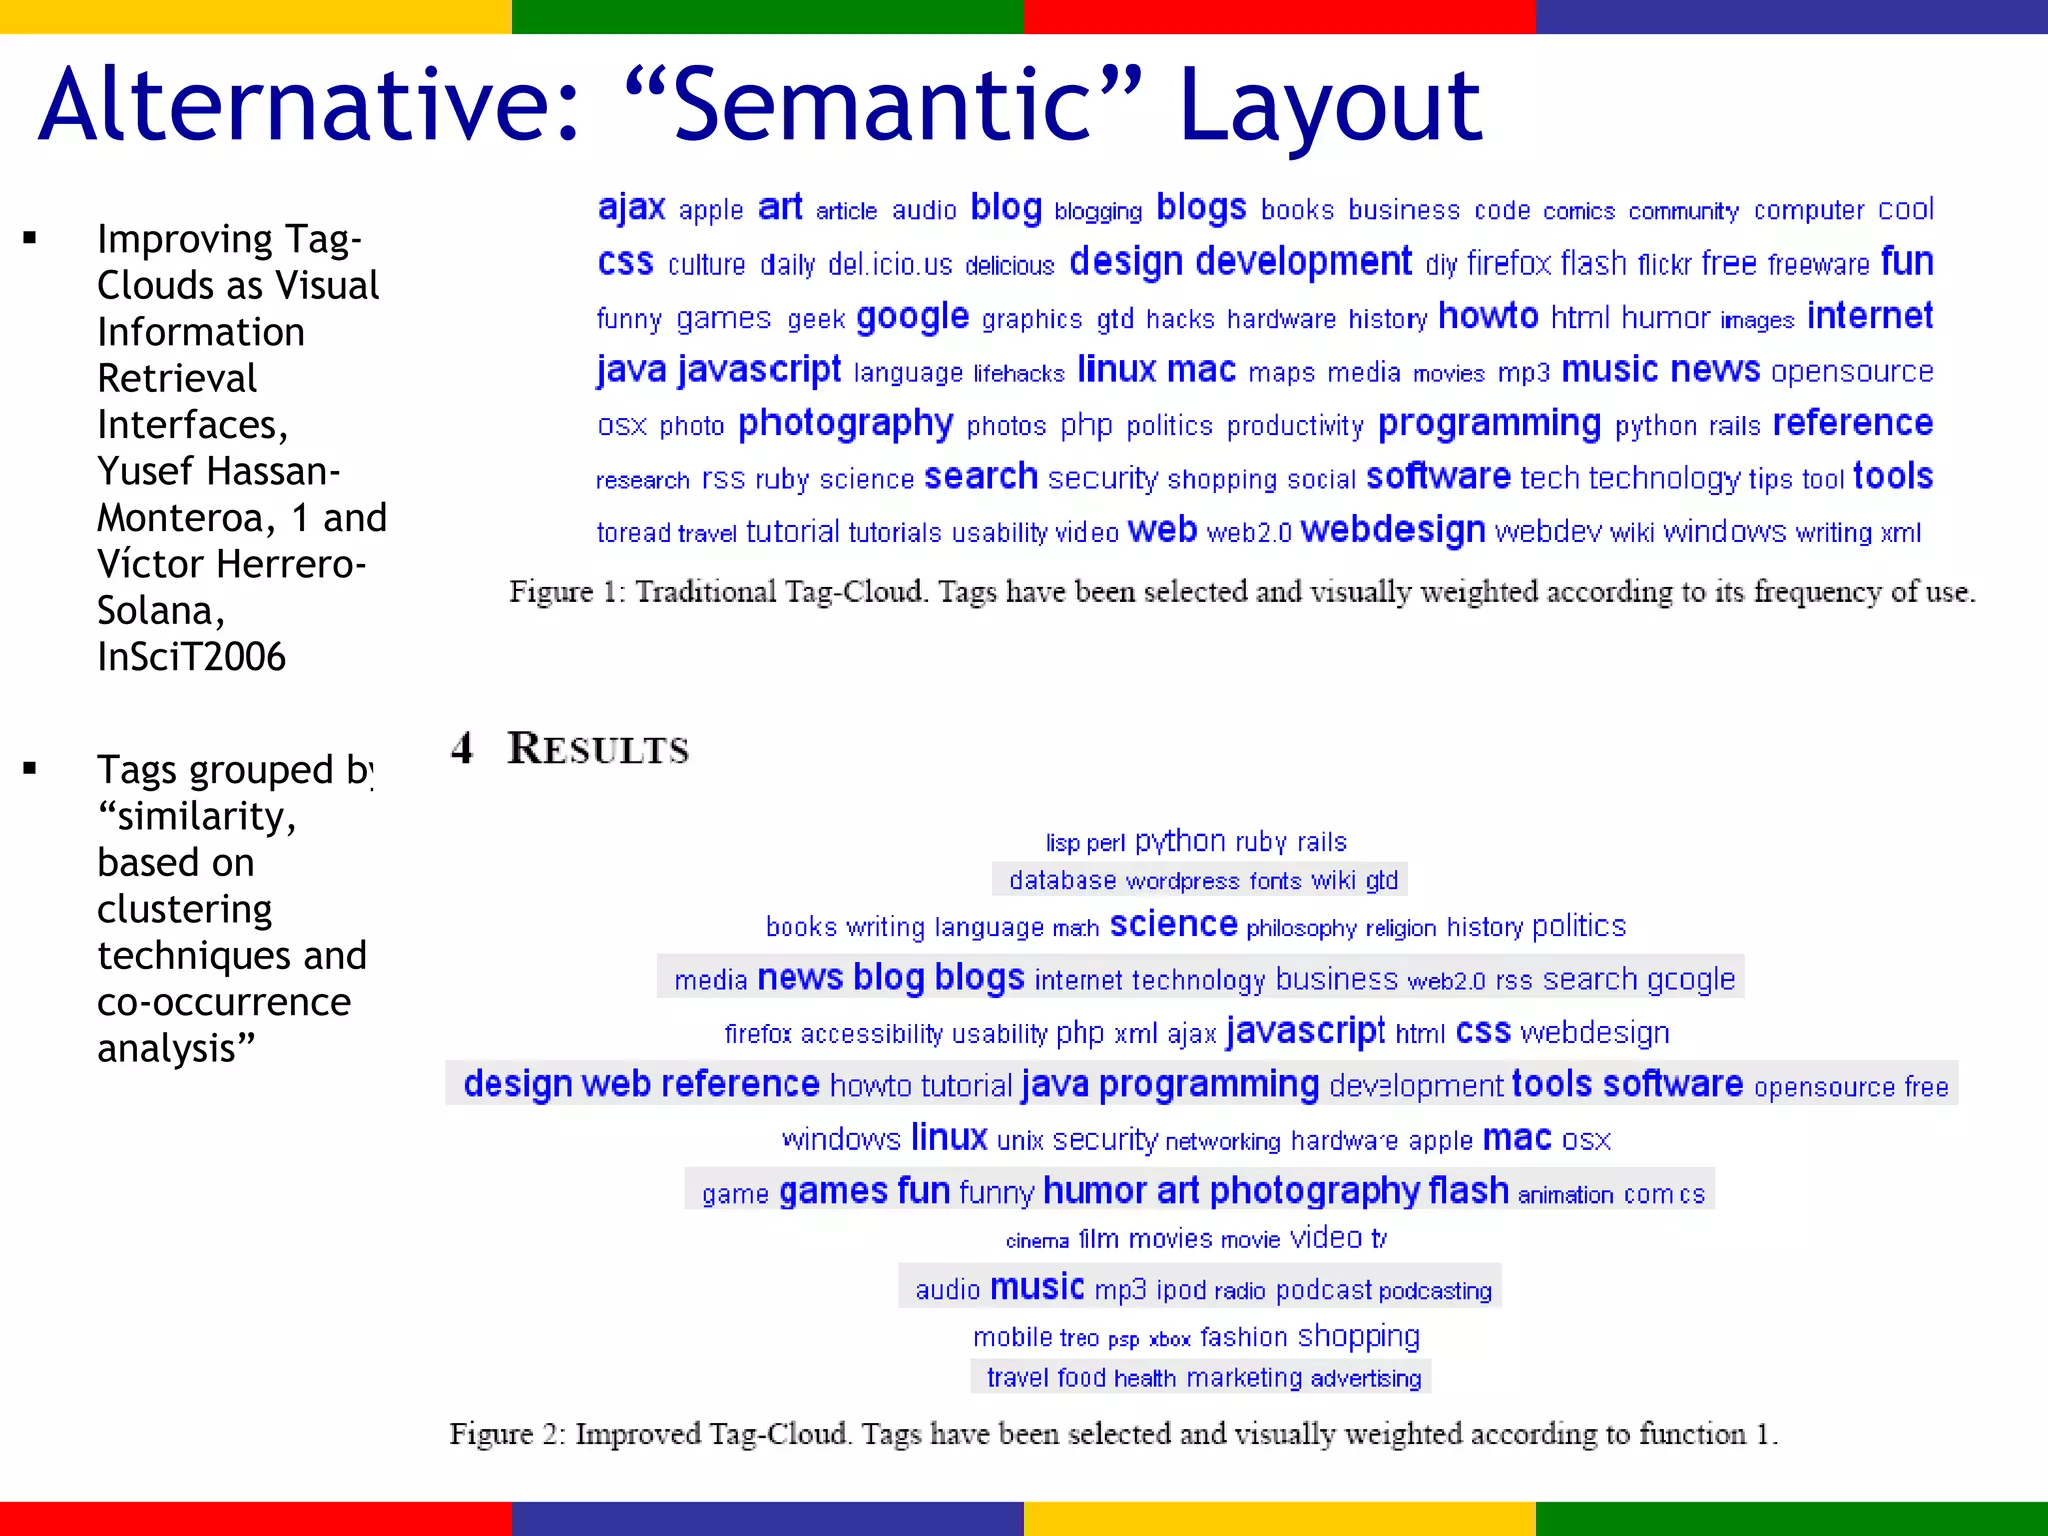Select the "InSciT2006" text in first bullet
This screenshot has width=2048, height=1536.
point(191,657)
